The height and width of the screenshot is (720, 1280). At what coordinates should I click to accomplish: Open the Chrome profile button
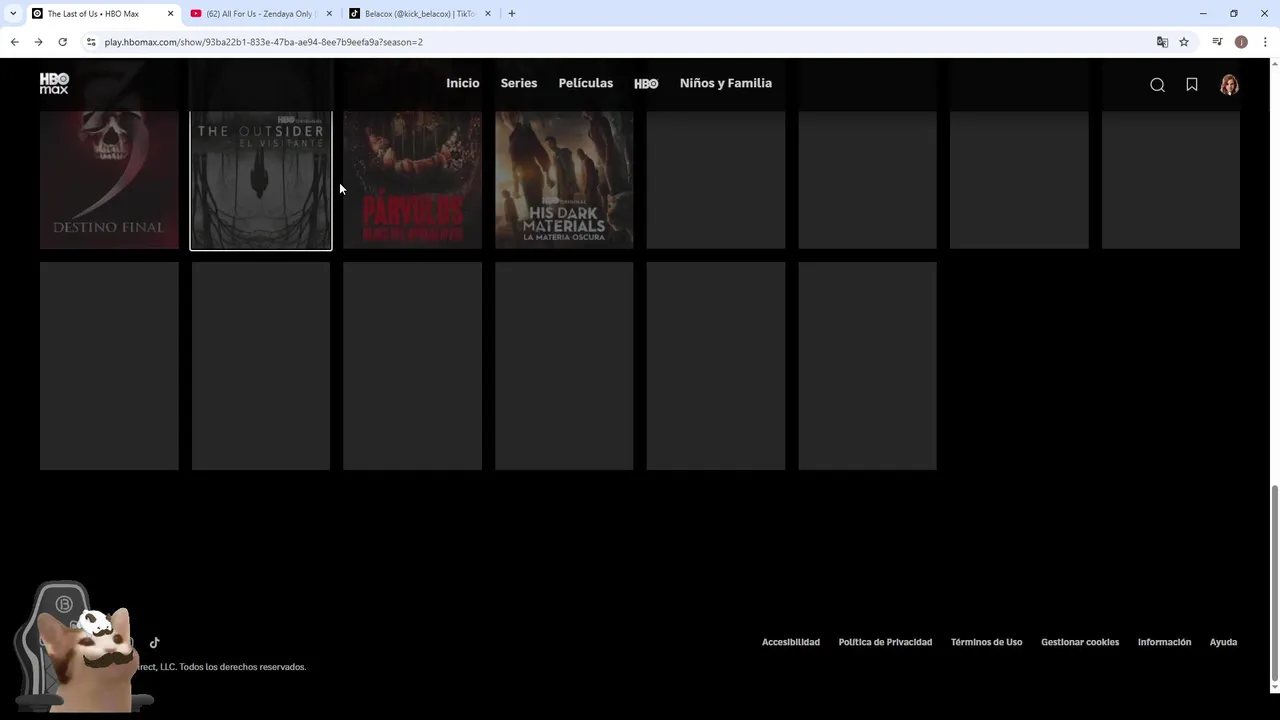tap(1241, 42)
